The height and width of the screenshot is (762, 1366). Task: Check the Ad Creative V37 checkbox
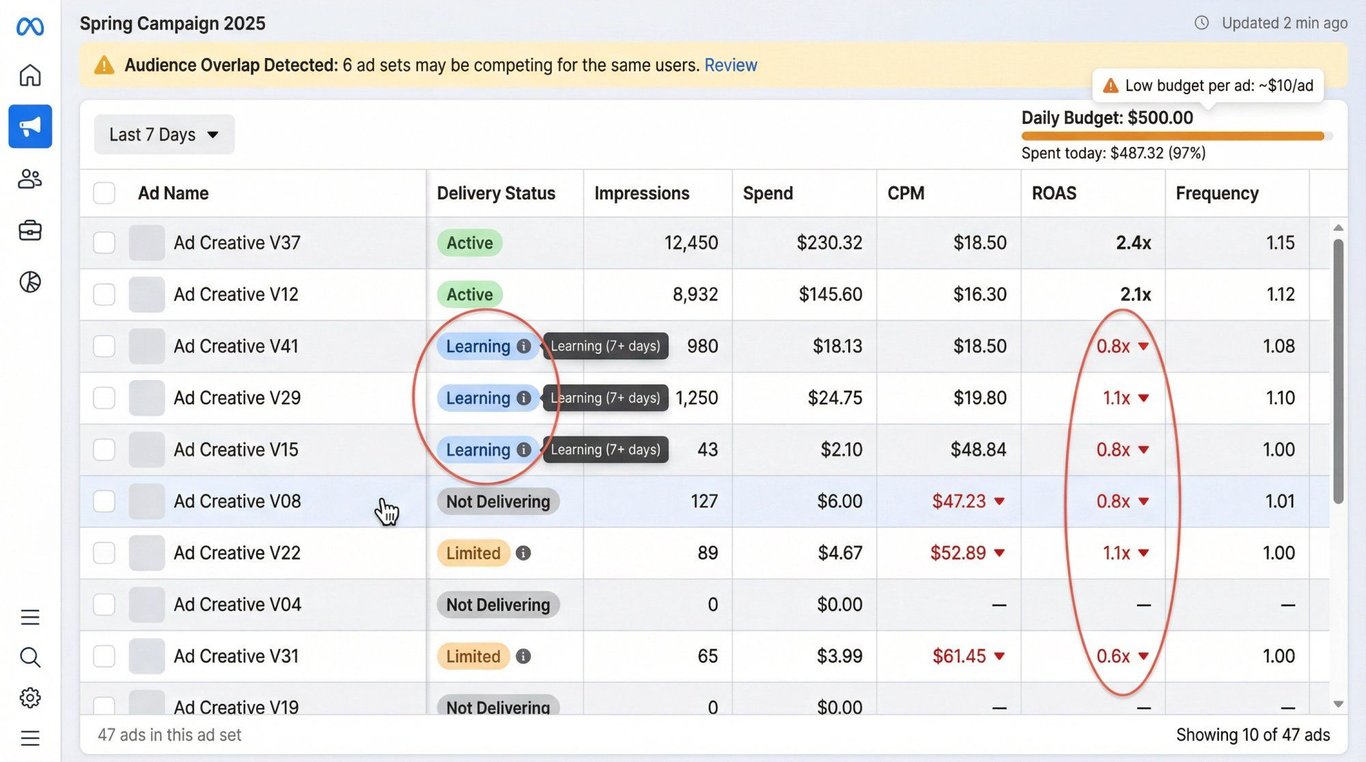click(x=104, y=243)
